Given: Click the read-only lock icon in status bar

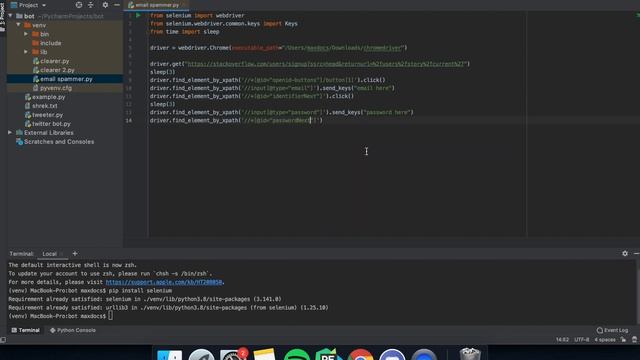Looking at the screenshot, I should [623, 340].
